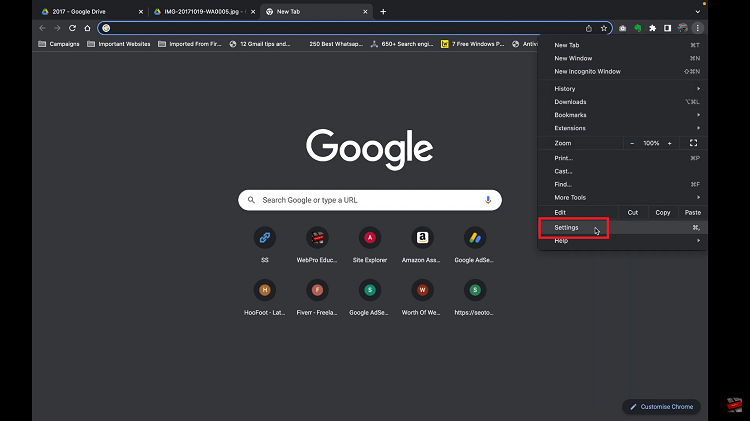The image size is (750, 421).
Task: Click the share page icon in address bar
Action: point(589,28)
